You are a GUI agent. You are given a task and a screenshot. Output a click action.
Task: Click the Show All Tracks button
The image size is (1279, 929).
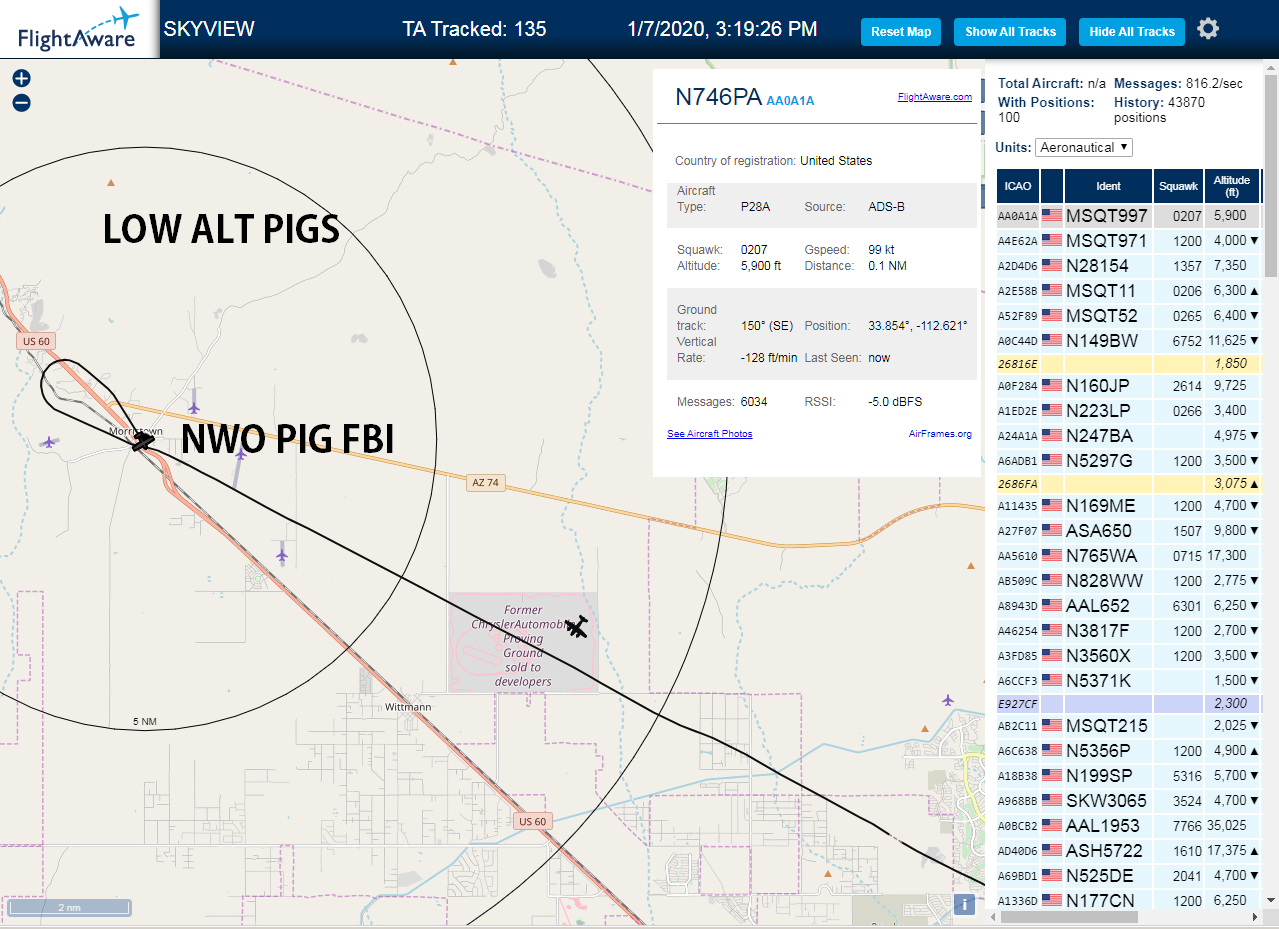tap(1010, 32)
